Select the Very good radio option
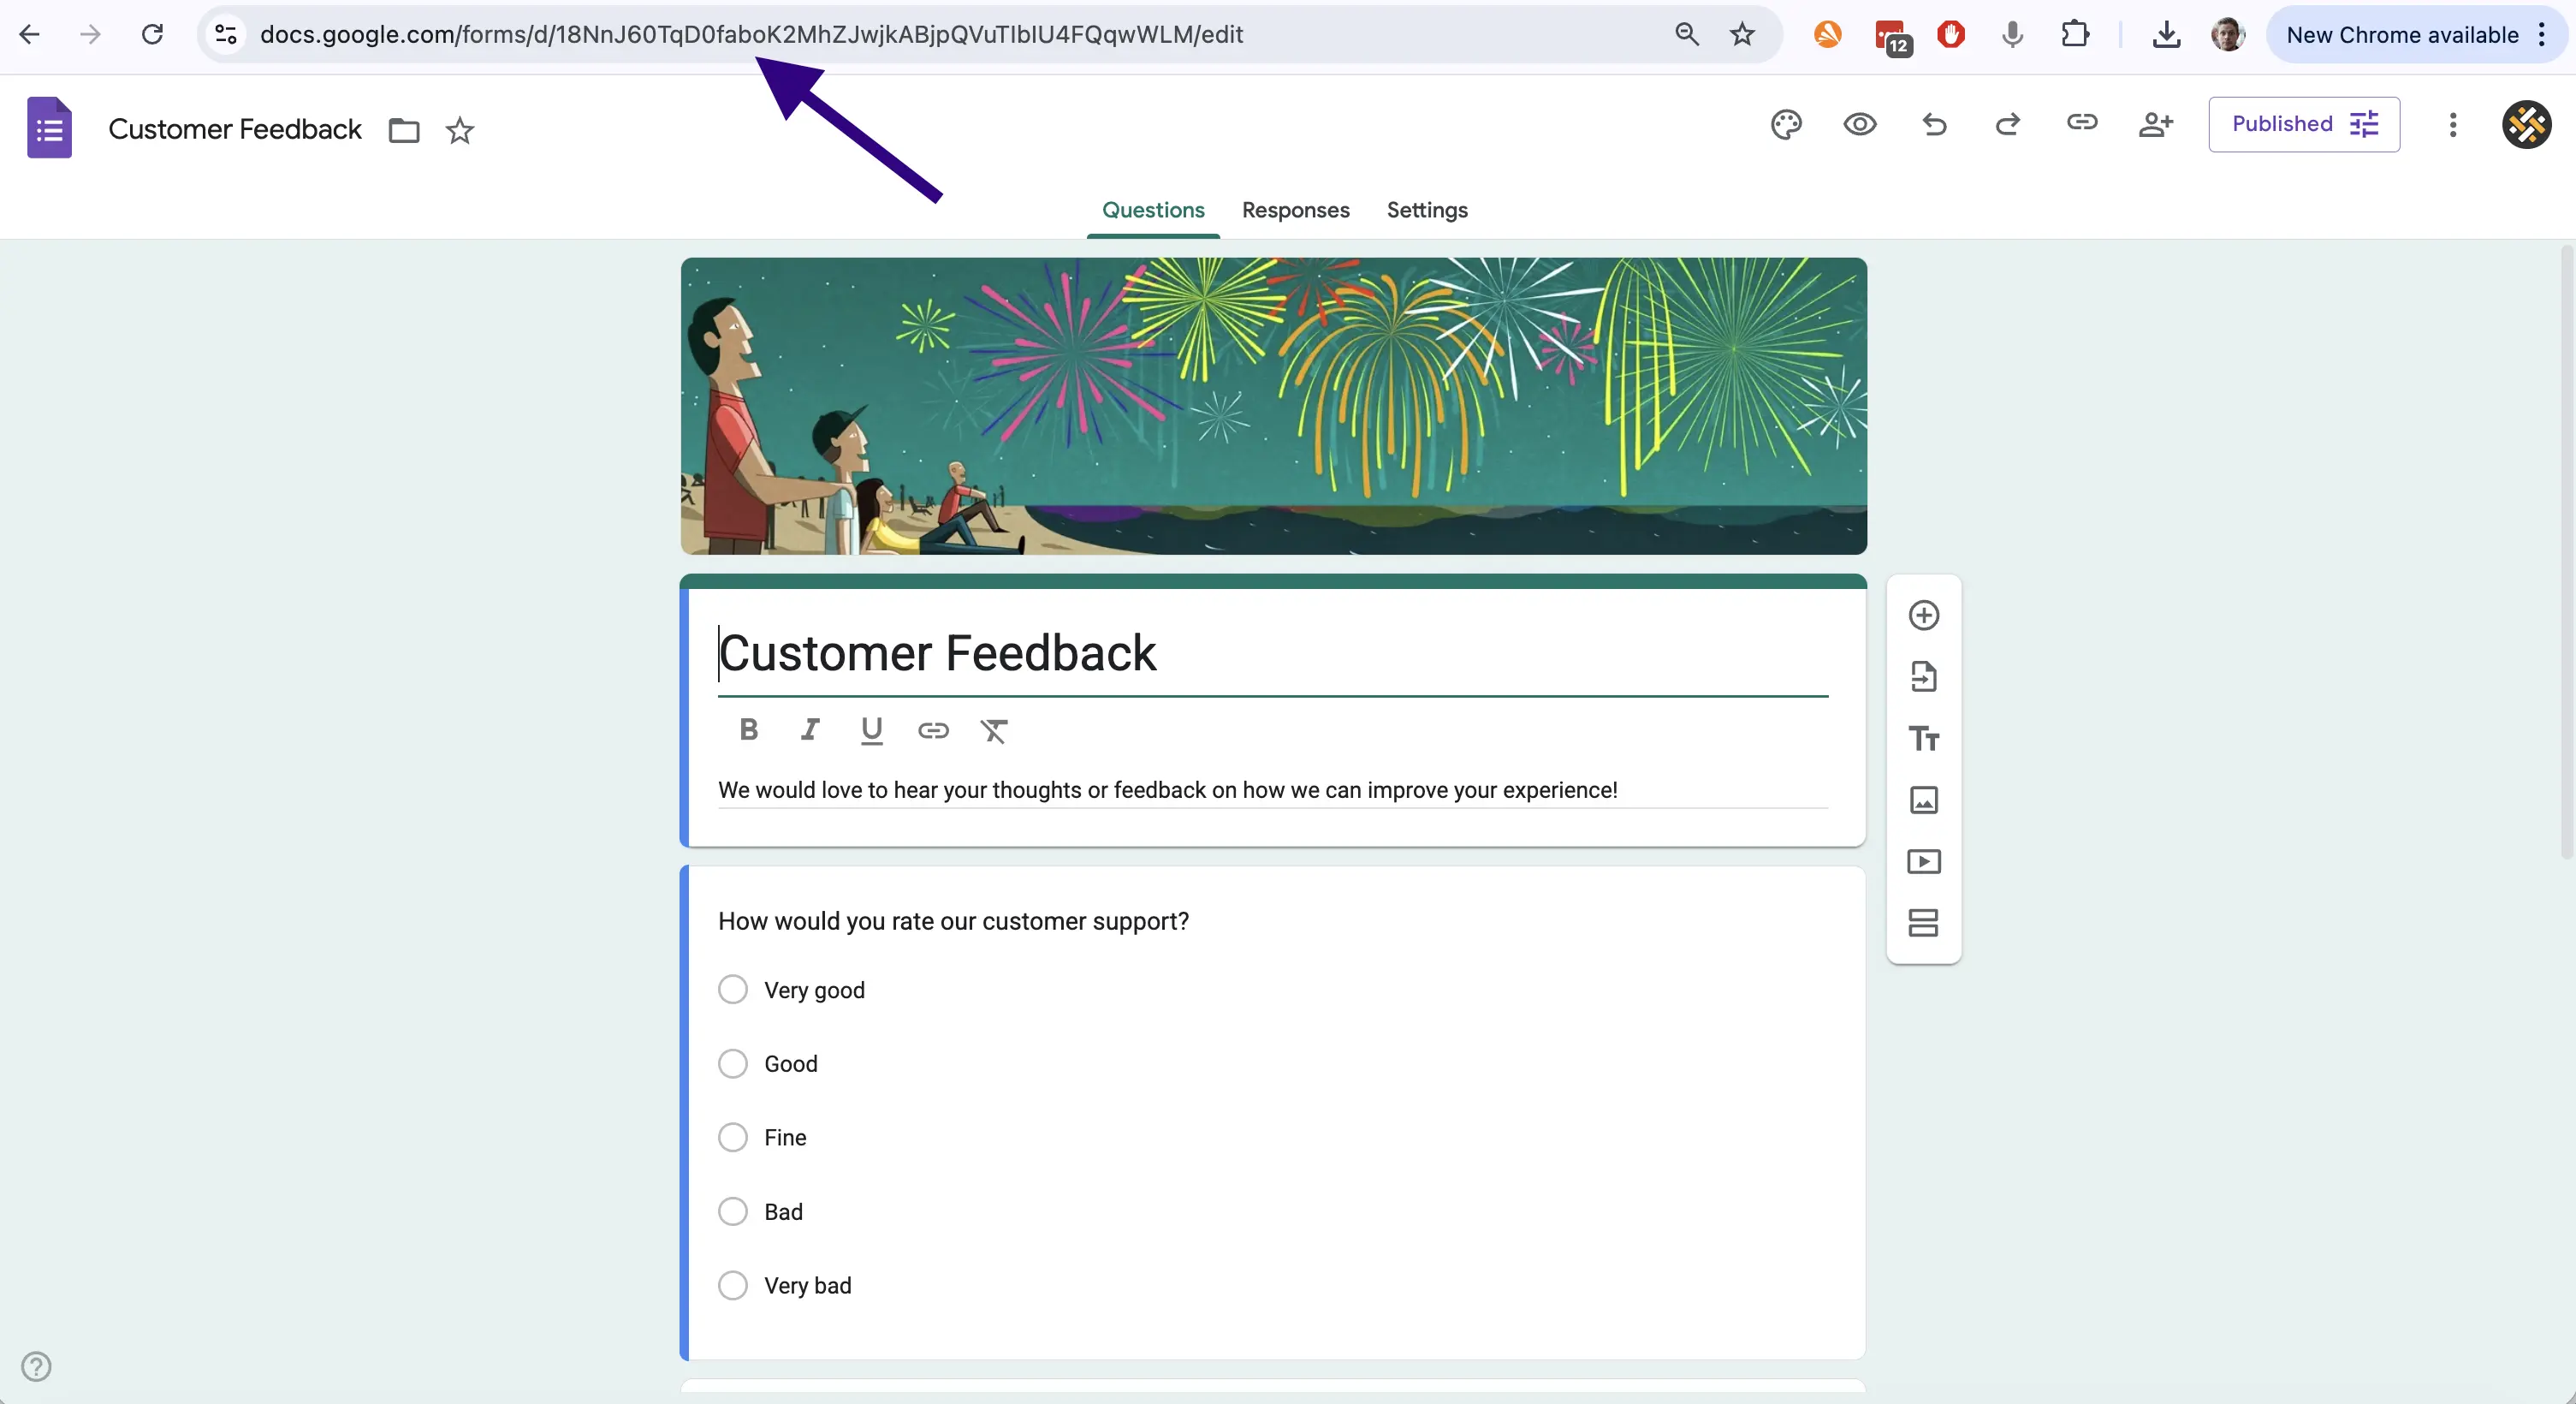The image size is (2576, 1404). pos(732,990)
